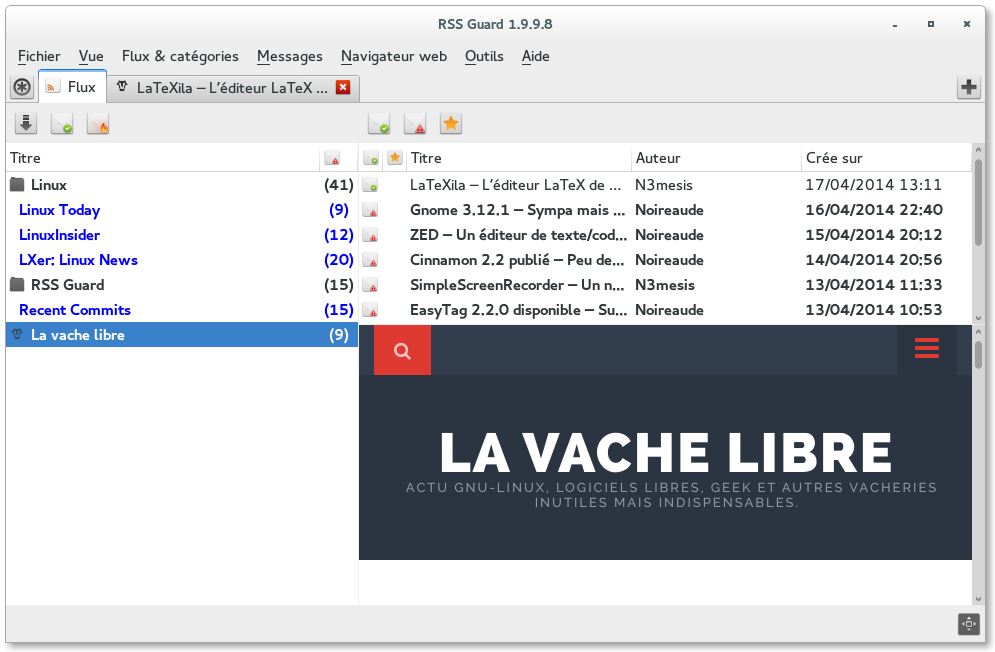This screenshot has width=995, height=652.
Task: Click author N3mesis on LaTeXila row
Action: (x=664, y=185)
